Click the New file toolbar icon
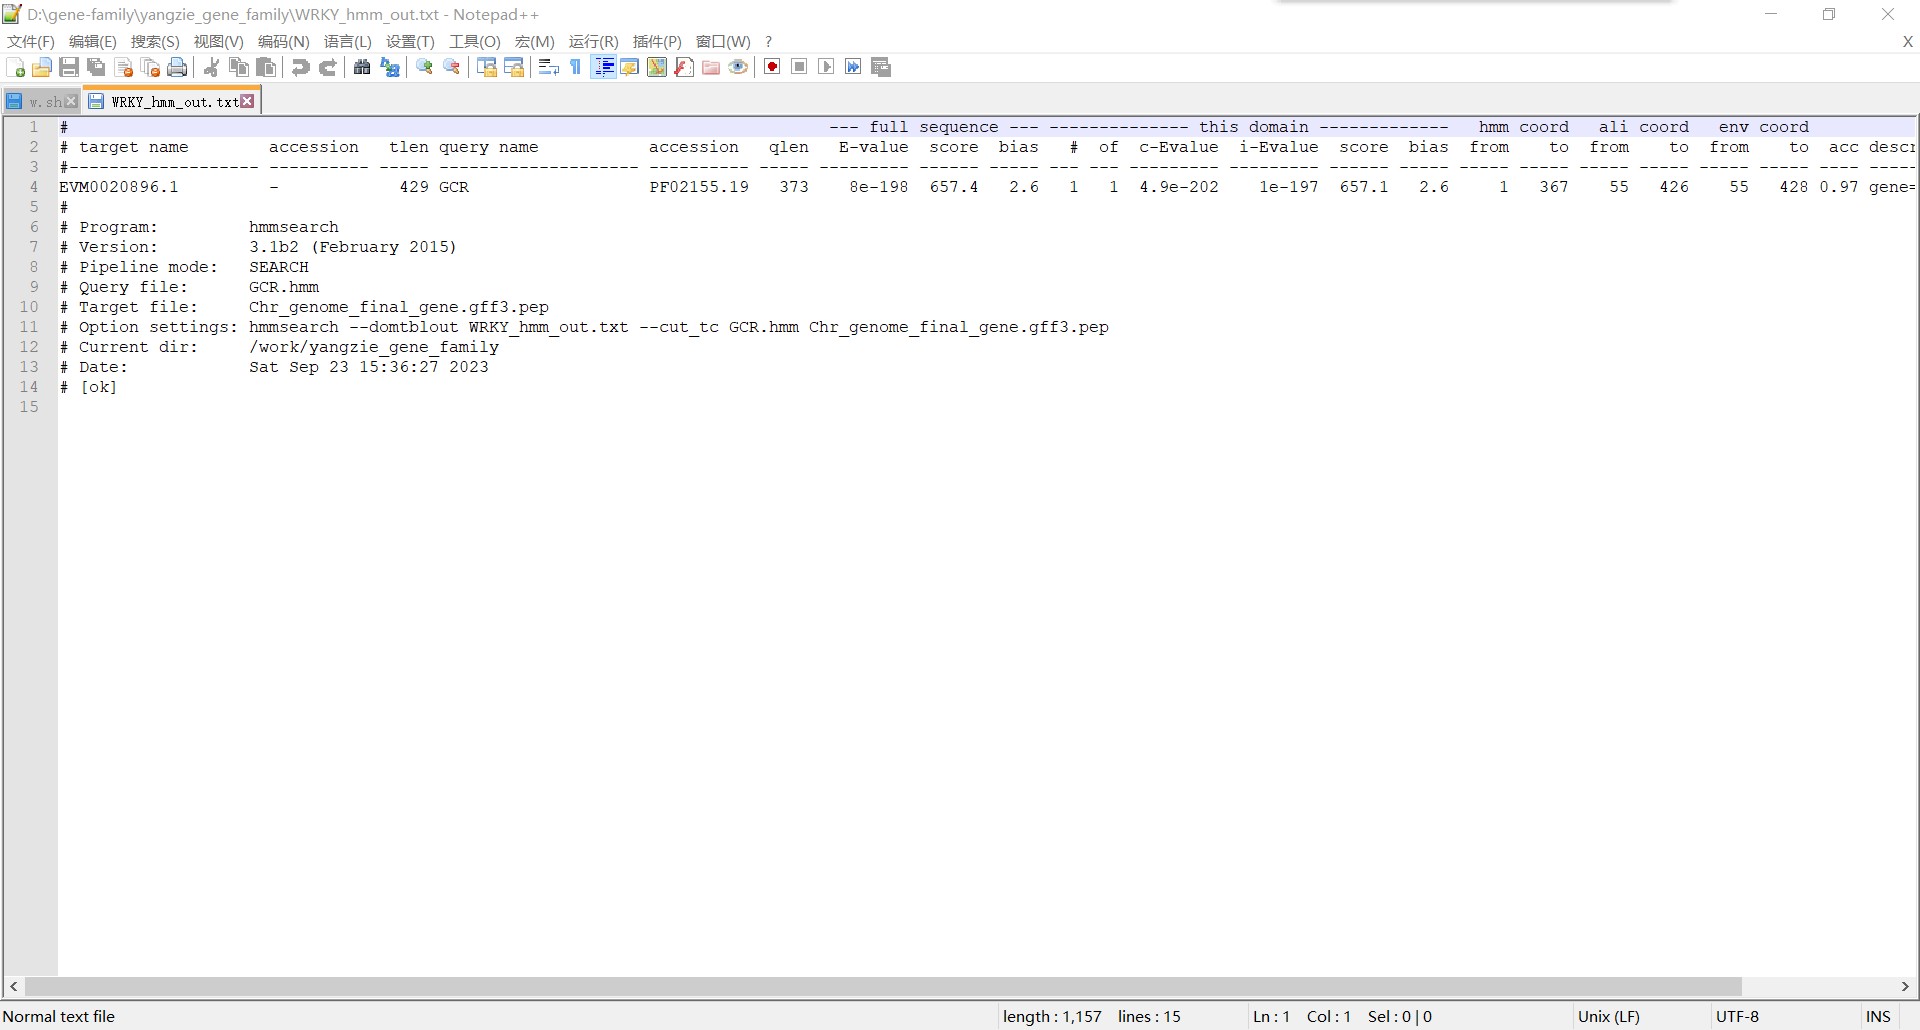The height and width of the screenshot is (1030, 1920). [x=16, y=67]
